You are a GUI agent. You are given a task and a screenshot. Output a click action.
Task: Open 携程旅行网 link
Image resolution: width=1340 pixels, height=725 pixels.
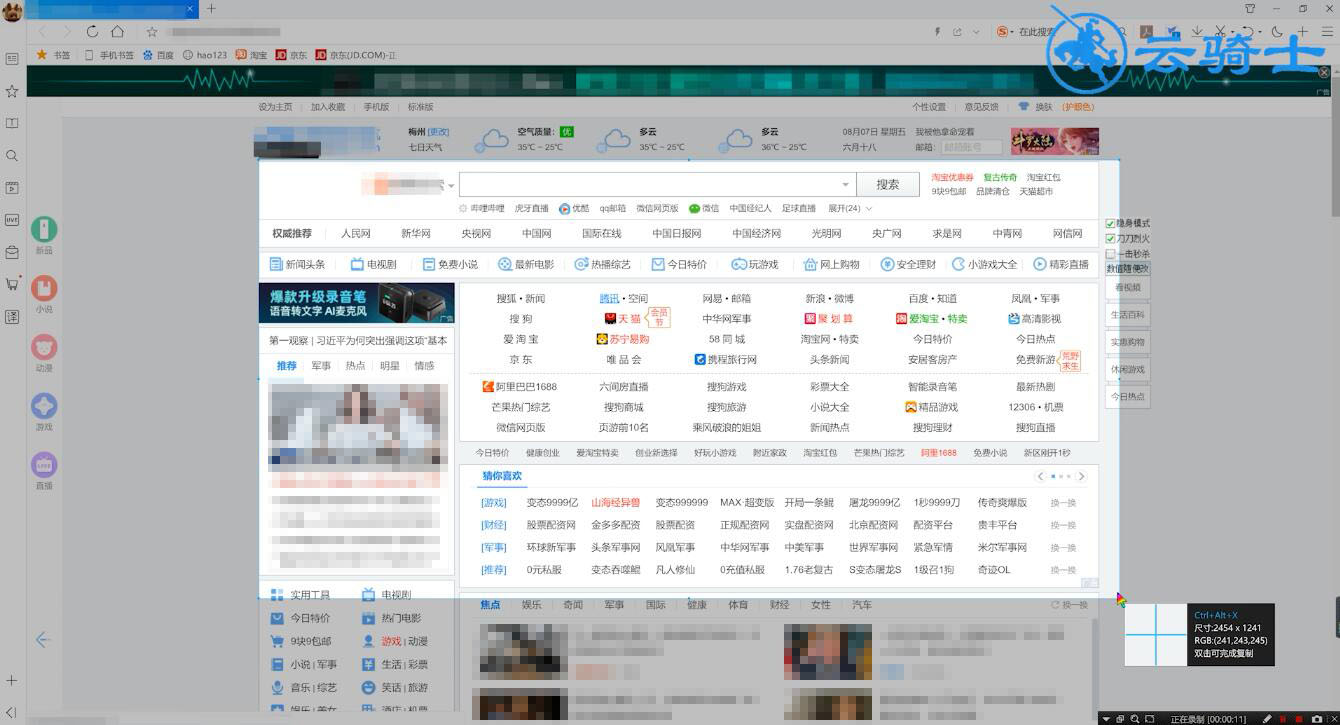[725, 359]
